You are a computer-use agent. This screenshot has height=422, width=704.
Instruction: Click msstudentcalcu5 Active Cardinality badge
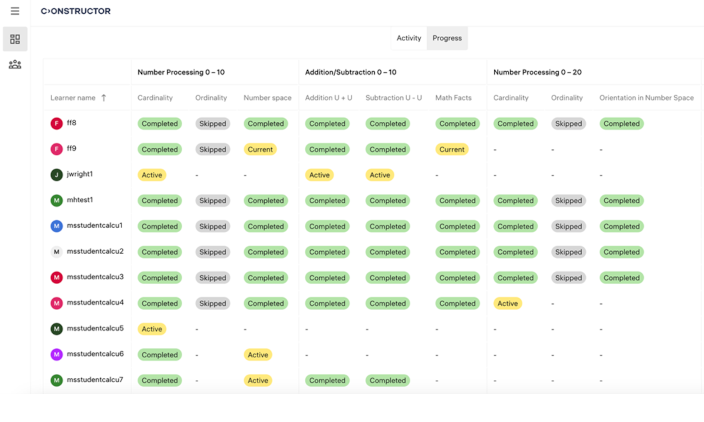152,329
